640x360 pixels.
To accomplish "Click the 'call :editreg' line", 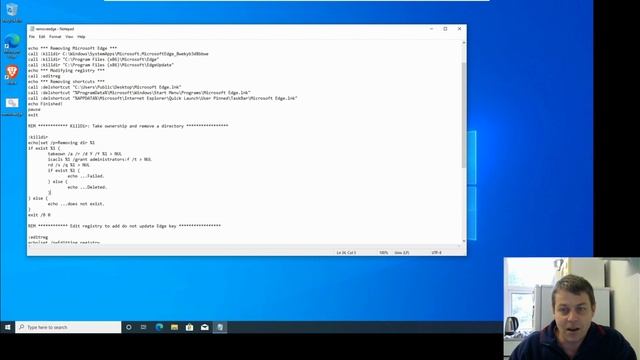I will pos(44,76).
